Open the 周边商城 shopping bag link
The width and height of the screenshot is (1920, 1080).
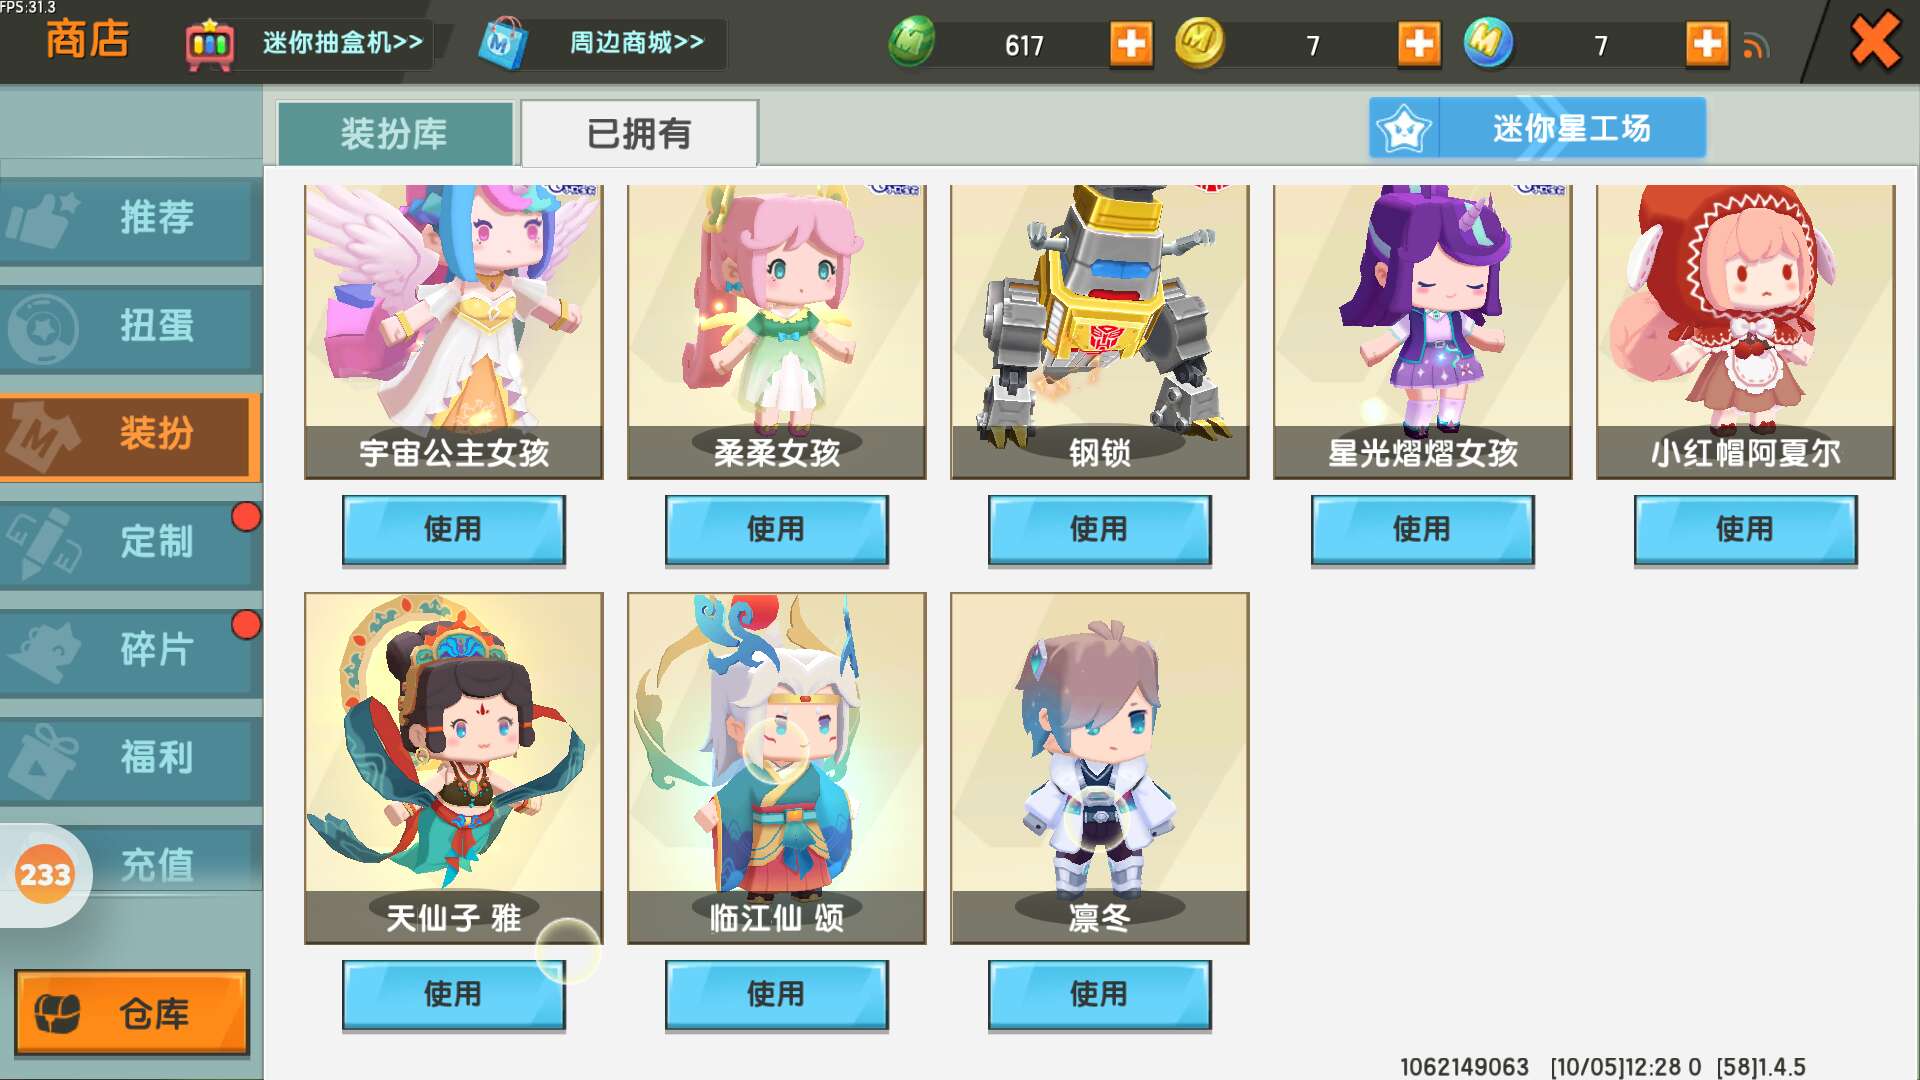point(601,44)
